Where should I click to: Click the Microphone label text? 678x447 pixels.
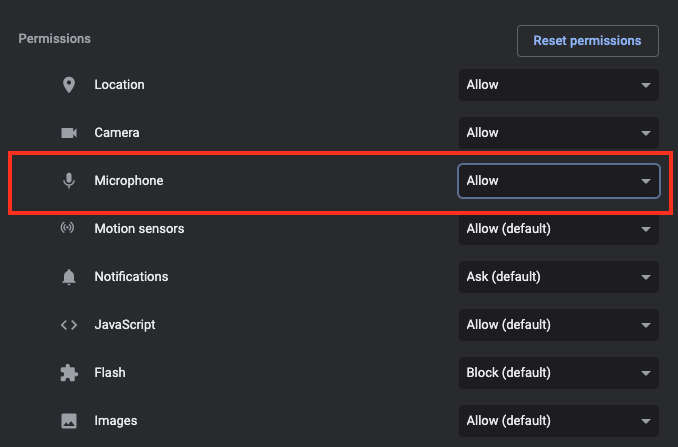point(129,181)
